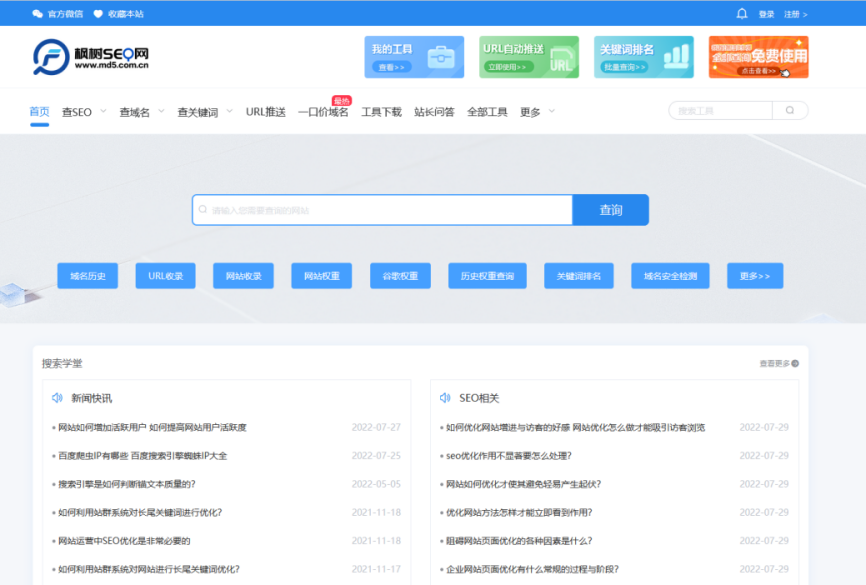Image resolution: width=866 pixels, height=585 pixels.
Task: Focus the small 搜索工具 search field
Action: pos(720,110)
